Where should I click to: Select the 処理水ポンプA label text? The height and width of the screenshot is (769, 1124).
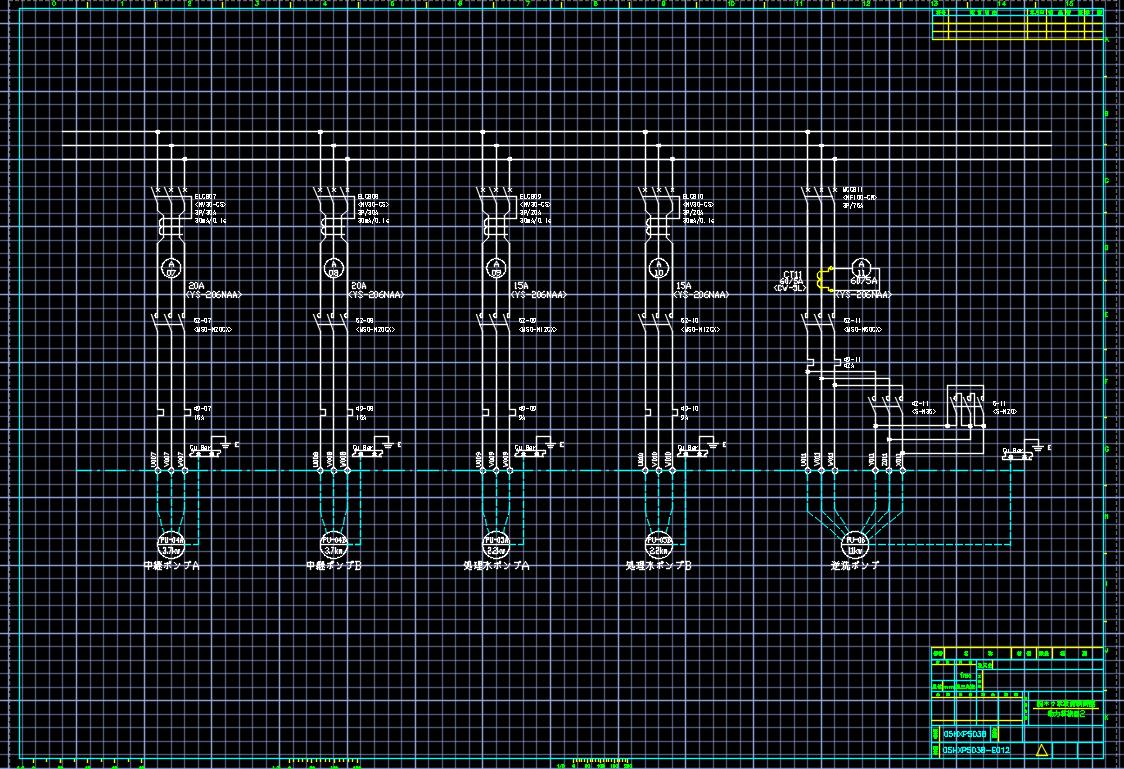coord(496,566)
